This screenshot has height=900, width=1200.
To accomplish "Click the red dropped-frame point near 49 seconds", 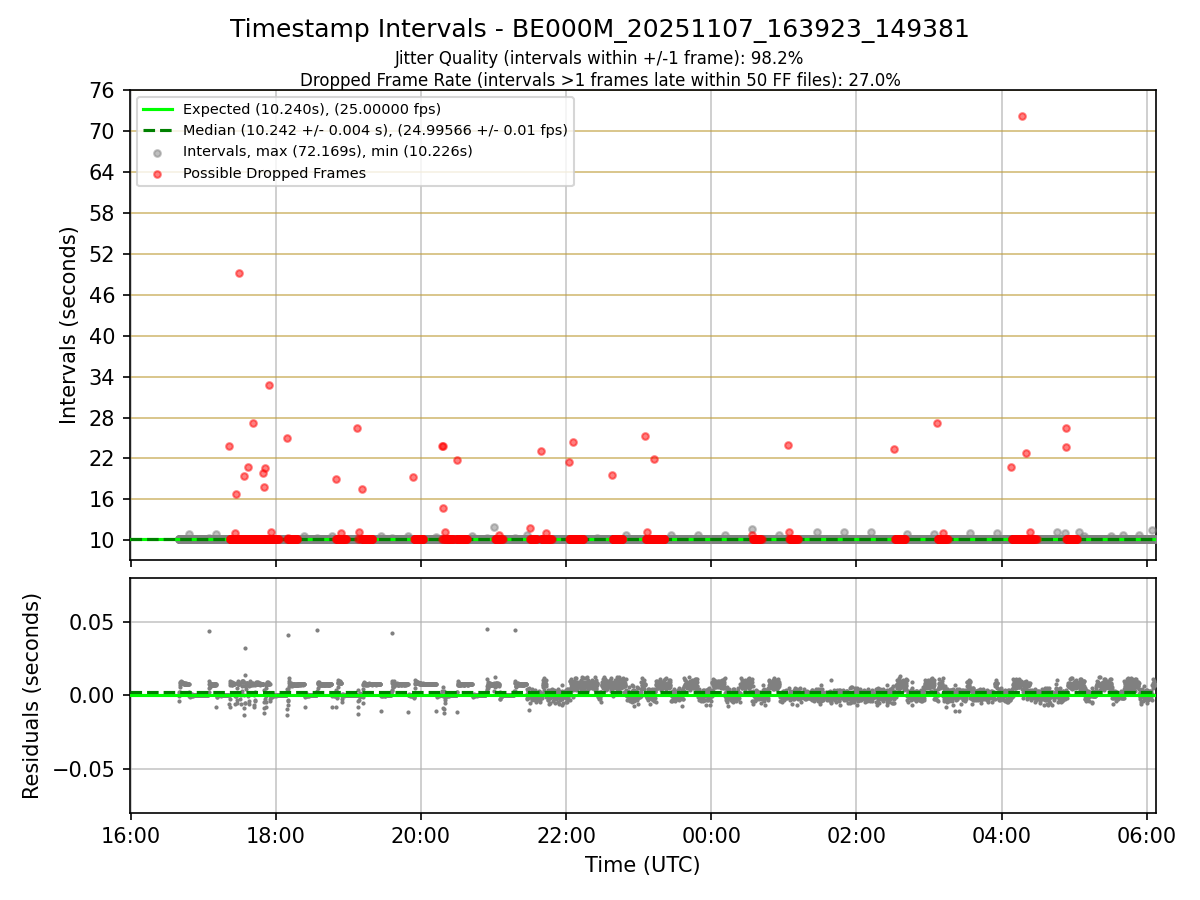I will click(239, 273).
